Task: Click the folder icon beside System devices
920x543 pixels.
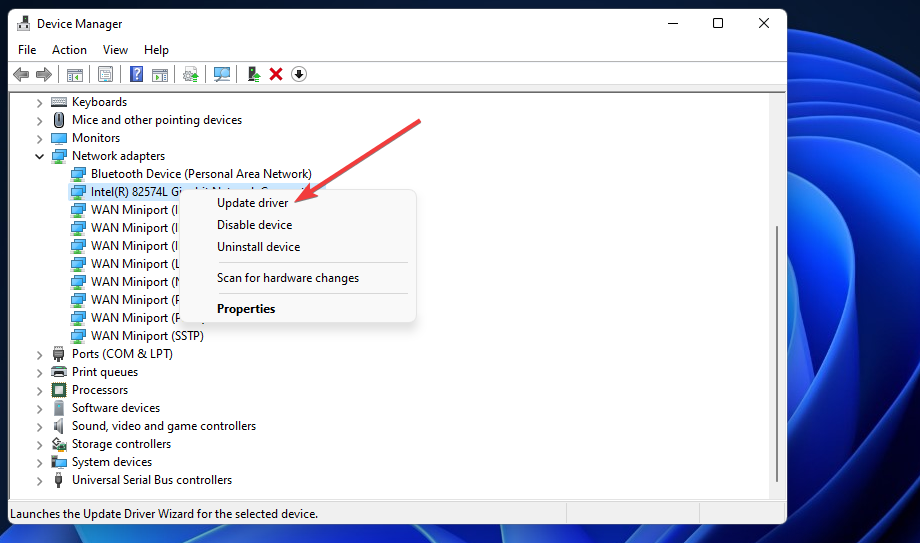Action: pyautogui.click(x=59, y=462)
